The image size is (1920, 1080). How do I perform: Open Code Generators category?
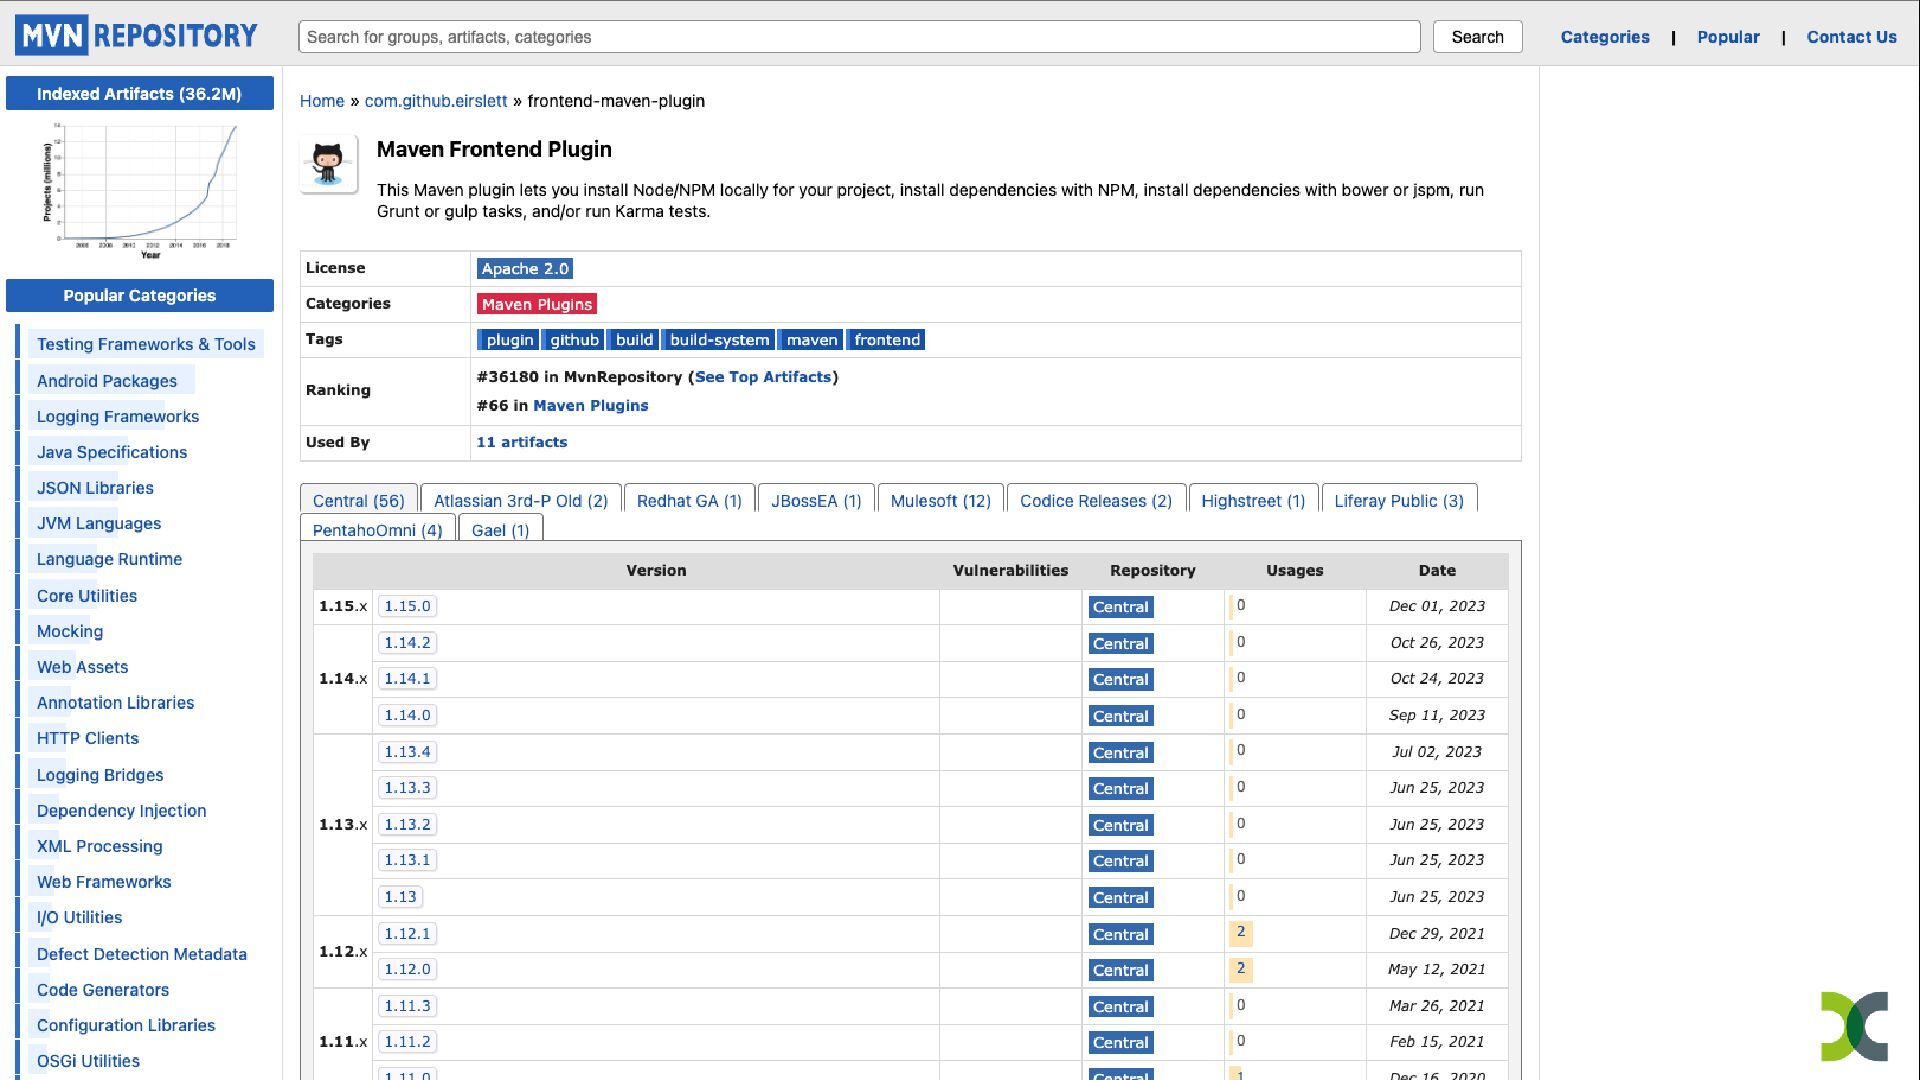[103, 990]
